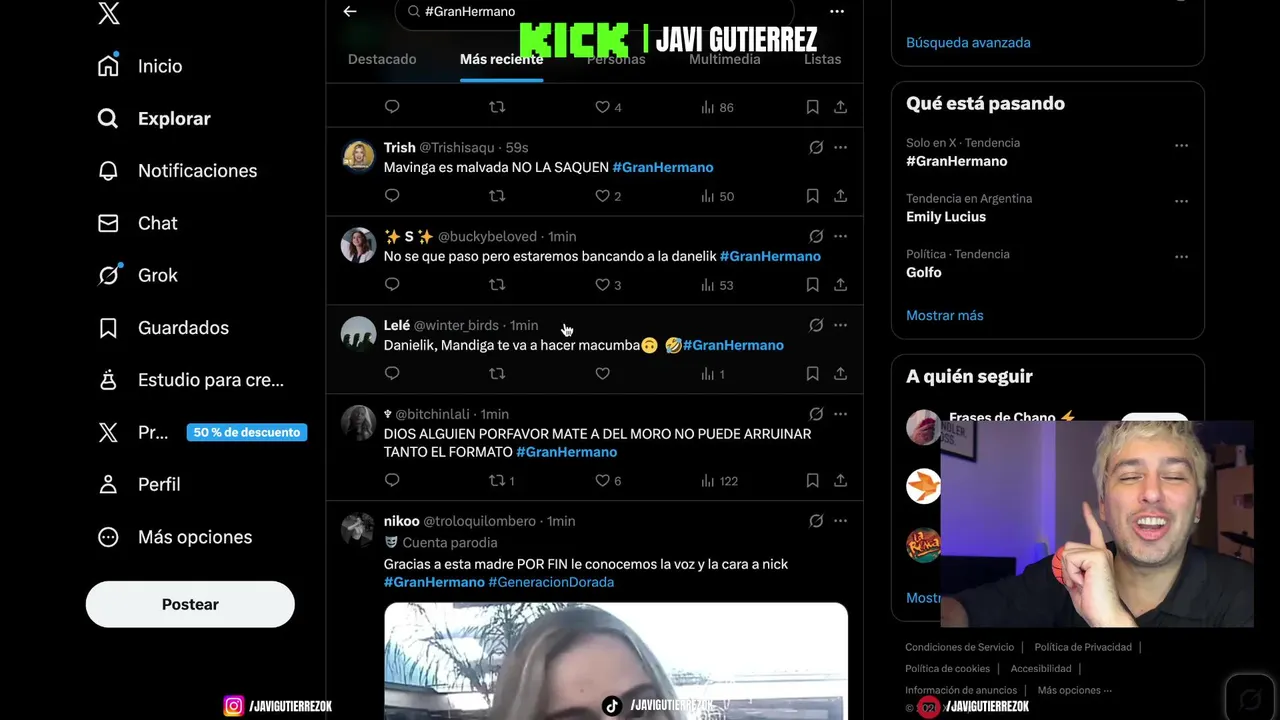Open options for #GranHermano trend
Viewport: 1280px width, 720px height.
(1181, 145)
